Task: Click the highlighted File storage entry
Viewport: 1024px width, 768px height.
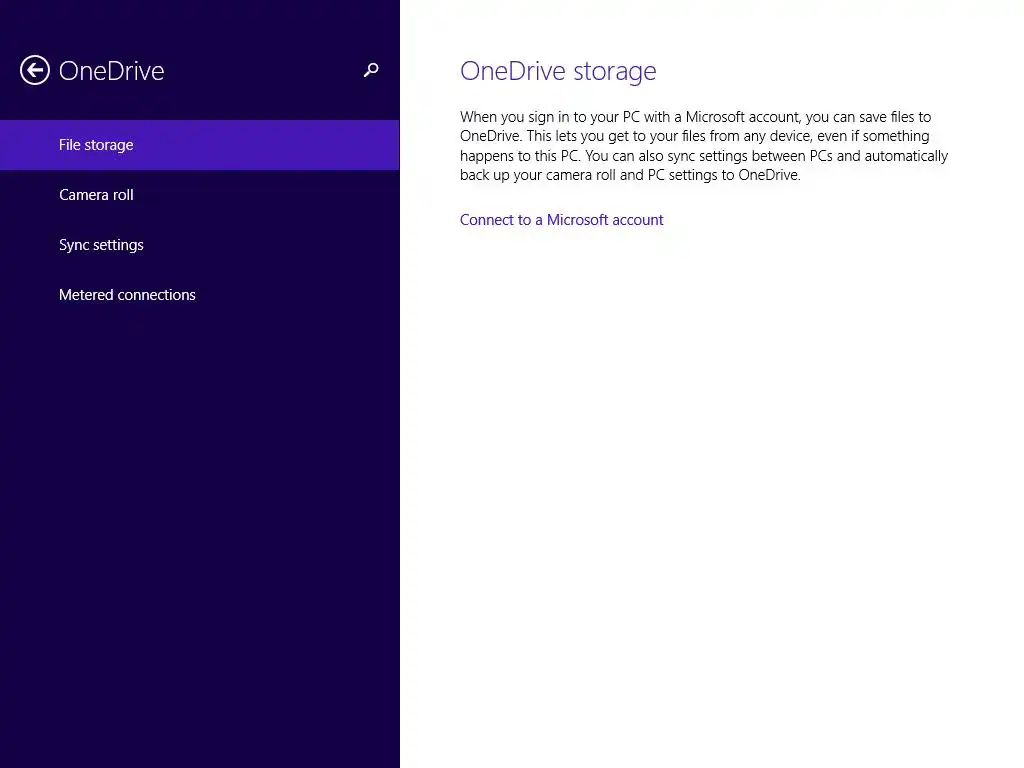Action: point(199,145)
